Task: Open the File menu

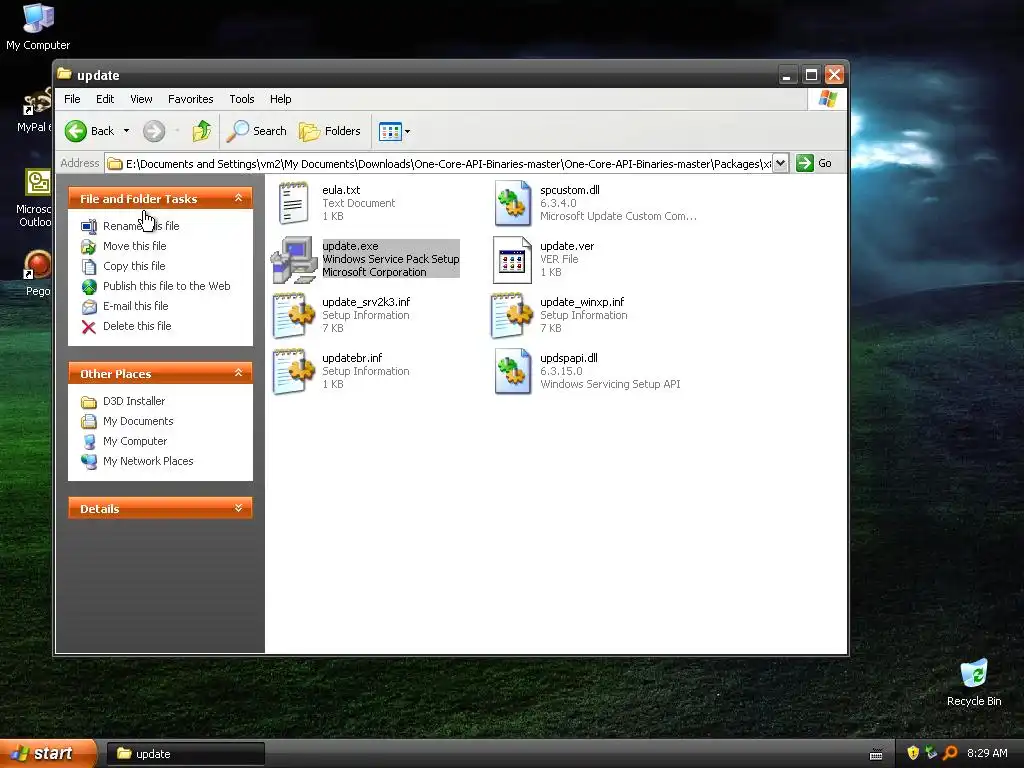Action: 72,99
